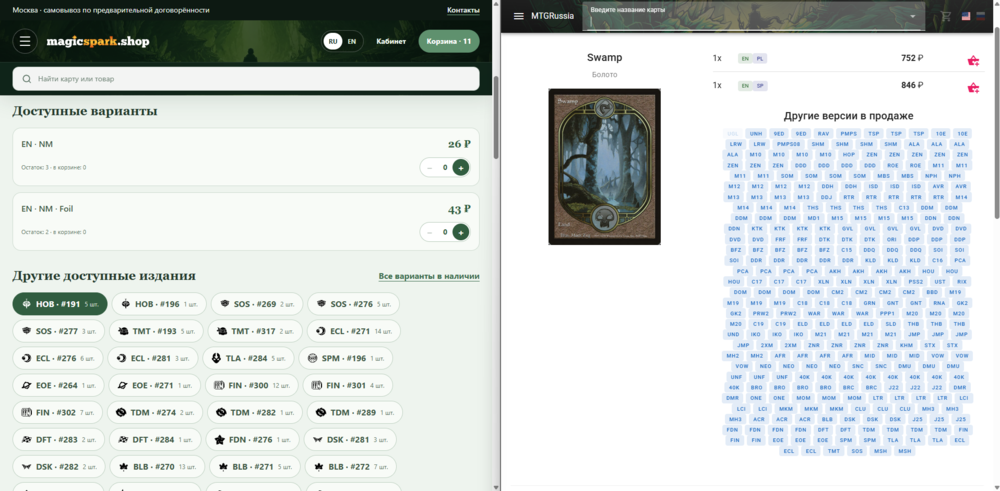Click the magicspark card search field
The height and width of the screenshot is (491, 1000).
point(246,79)
